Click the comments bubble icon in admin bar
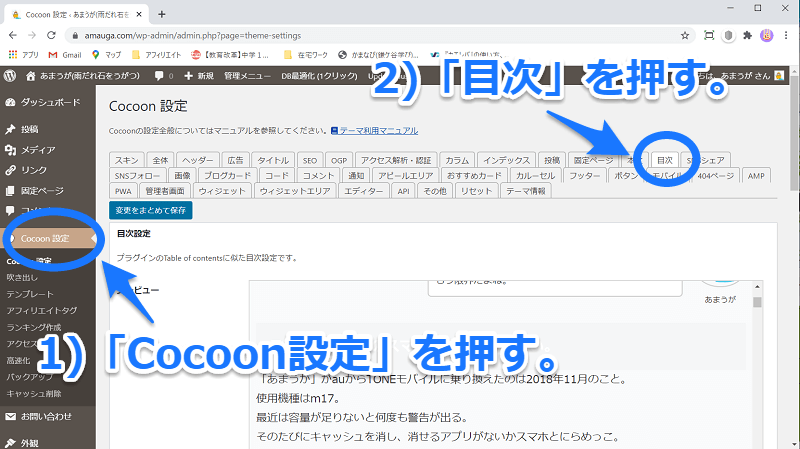 click(161, 76)
